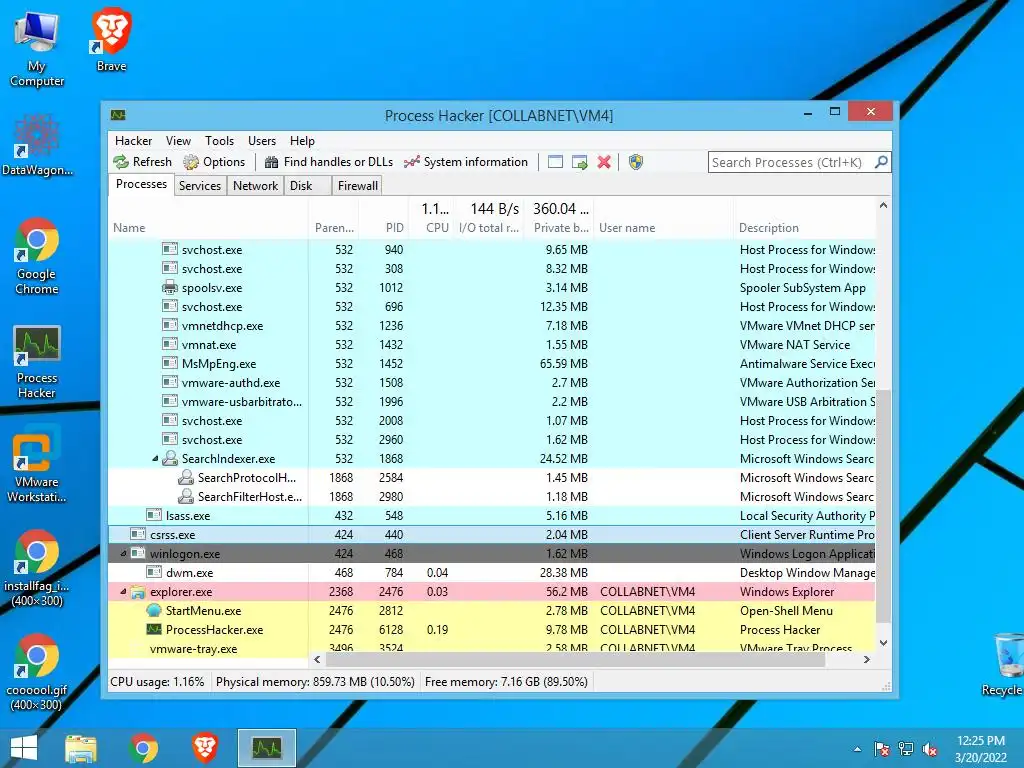Select the csrss.exe process row

[492, 535]
